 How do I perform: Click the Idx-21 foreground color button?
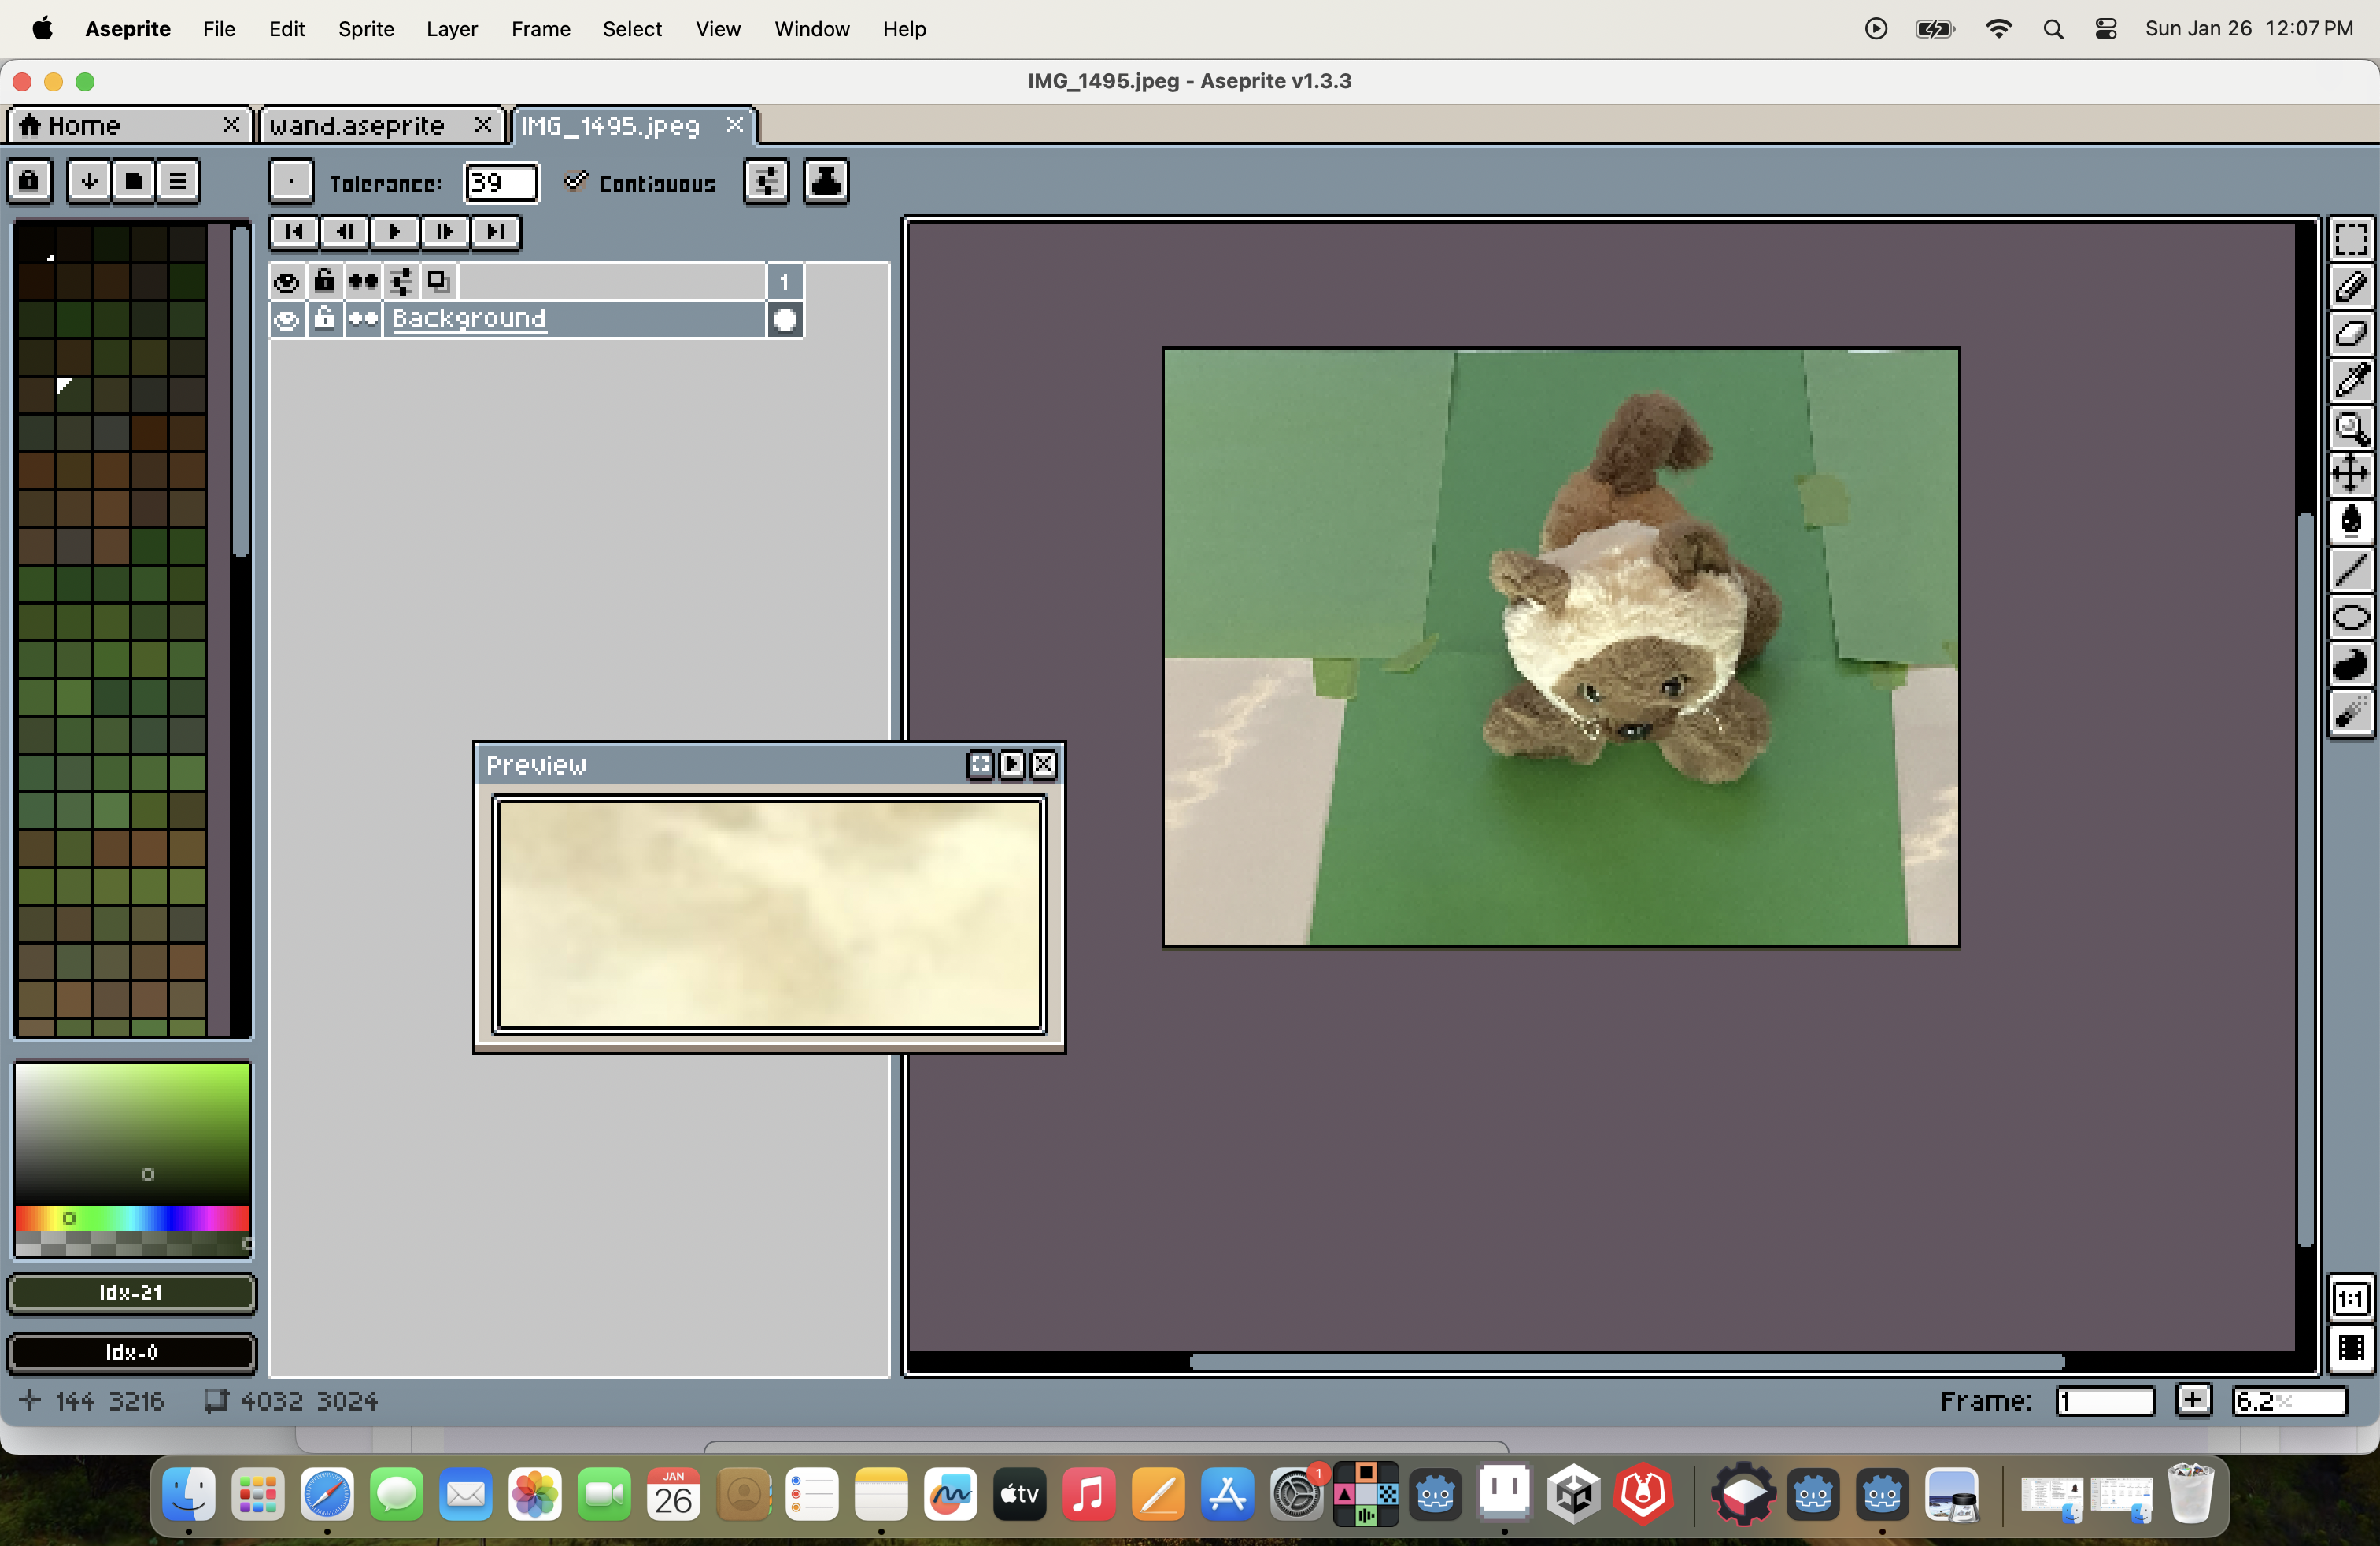point(131,1293)
